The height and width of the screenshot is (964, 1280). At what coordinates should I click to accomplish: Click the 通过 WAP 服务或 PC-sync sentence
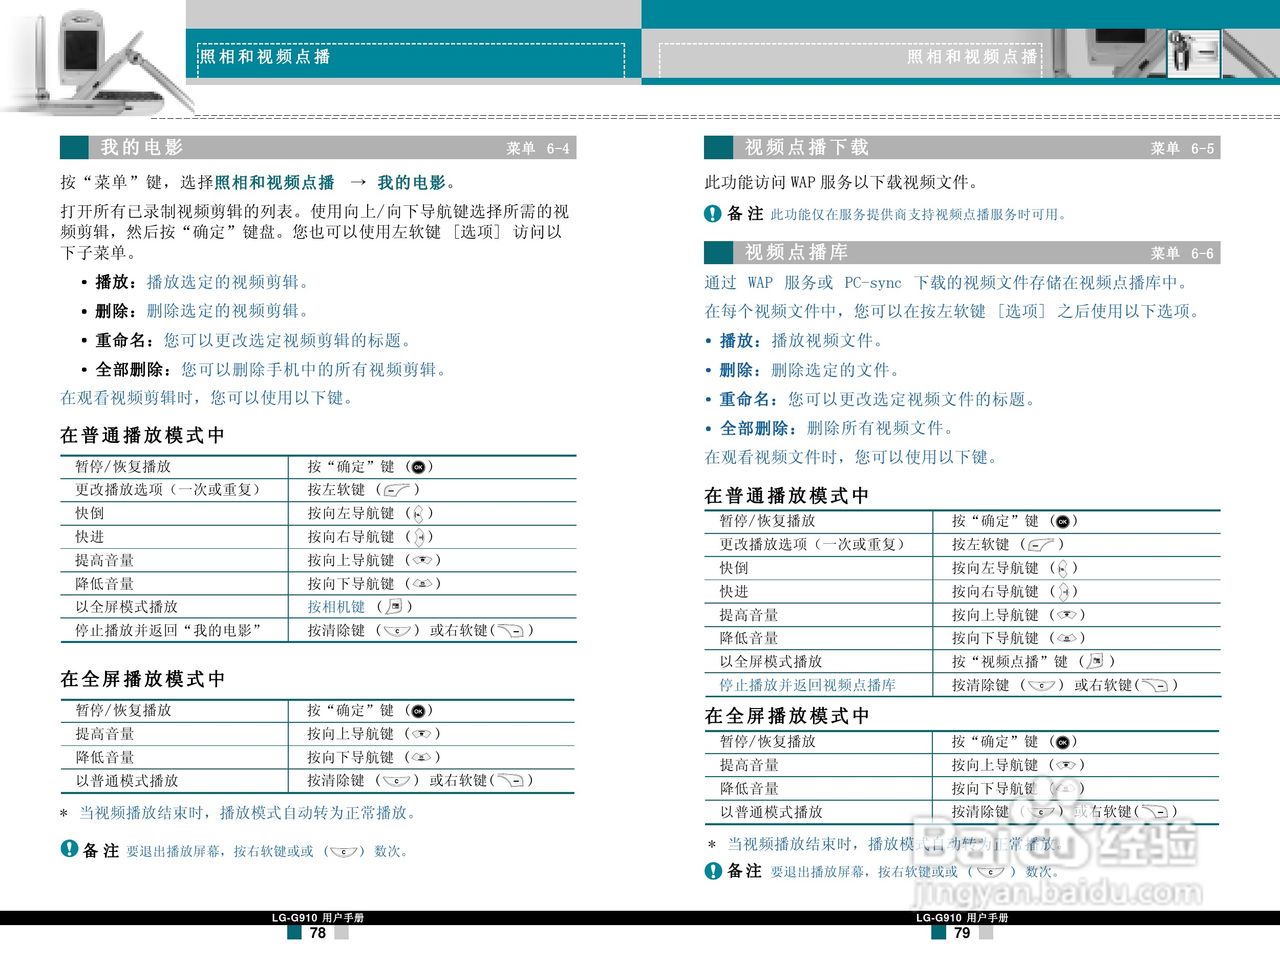coord(947,283)
